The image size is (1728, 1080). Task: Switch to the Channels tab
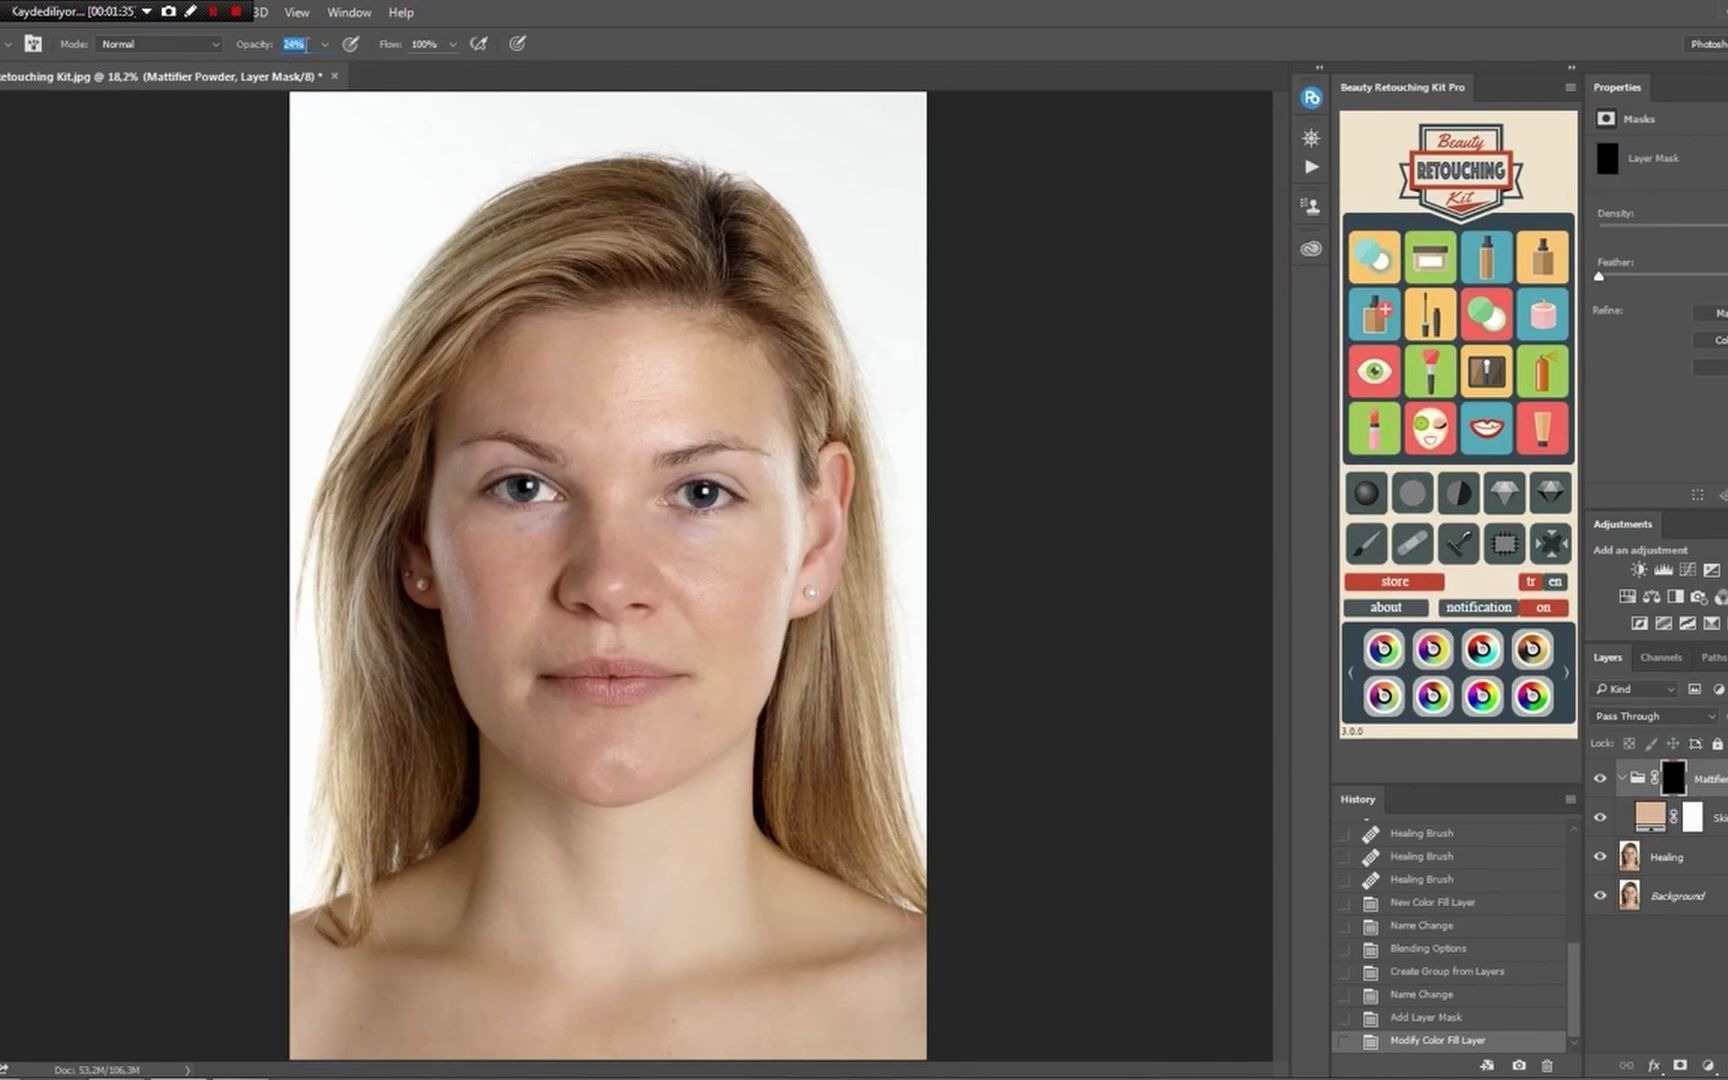point(1661,657)
